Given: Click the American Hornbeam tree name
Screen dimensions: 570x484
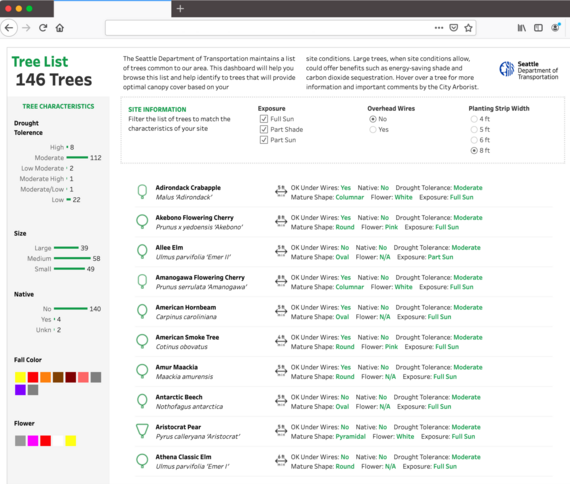Looking at the screenshot, I should (186, 307).
